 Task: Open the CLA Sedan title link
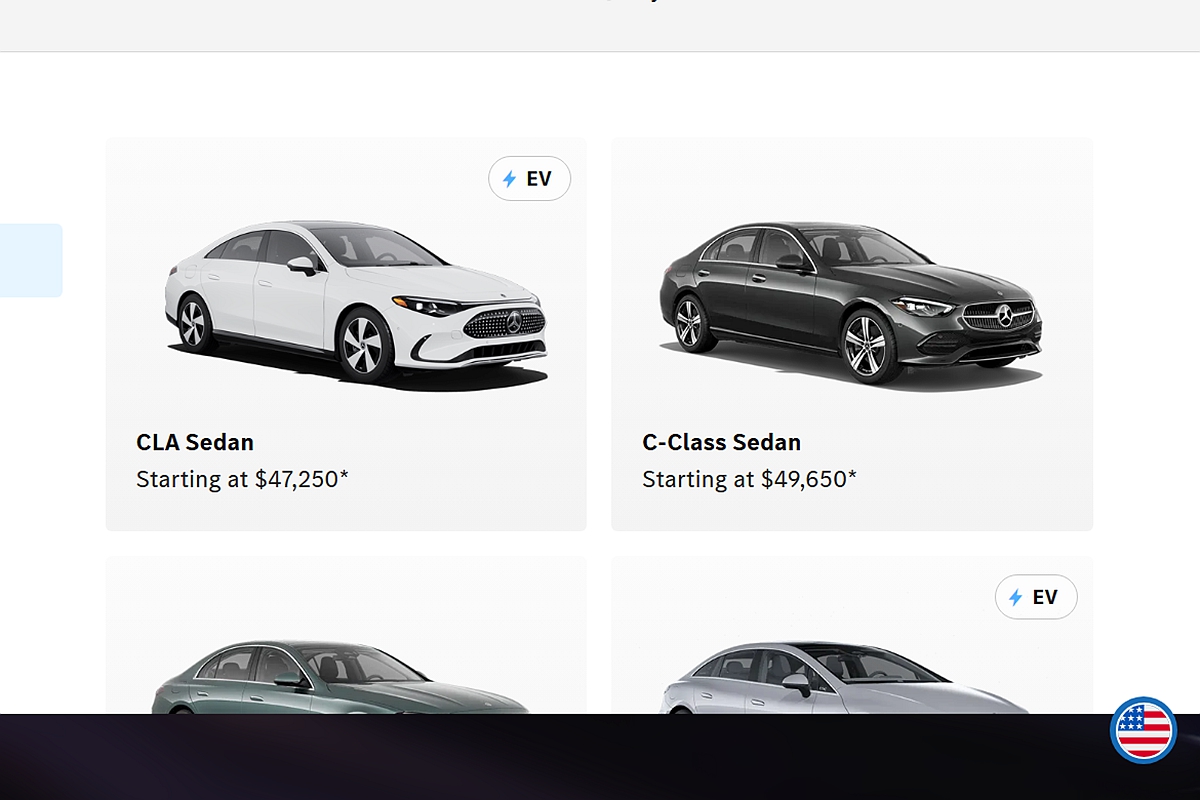coord(195,442)
